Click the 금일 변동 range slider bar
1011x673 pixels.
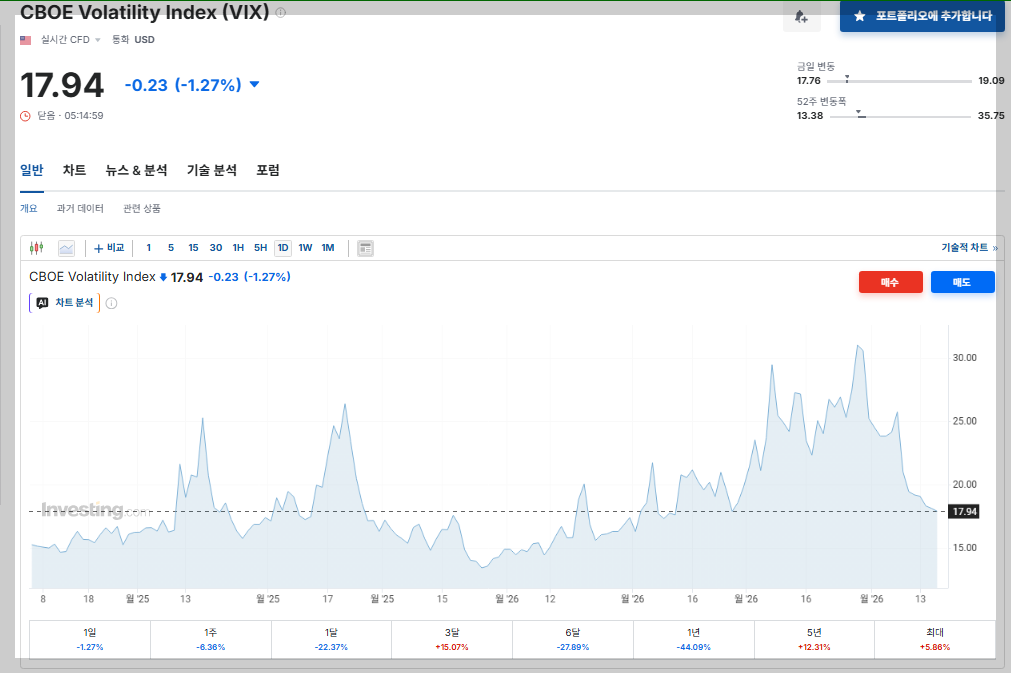pyautogui.click(x=899, y=81)
